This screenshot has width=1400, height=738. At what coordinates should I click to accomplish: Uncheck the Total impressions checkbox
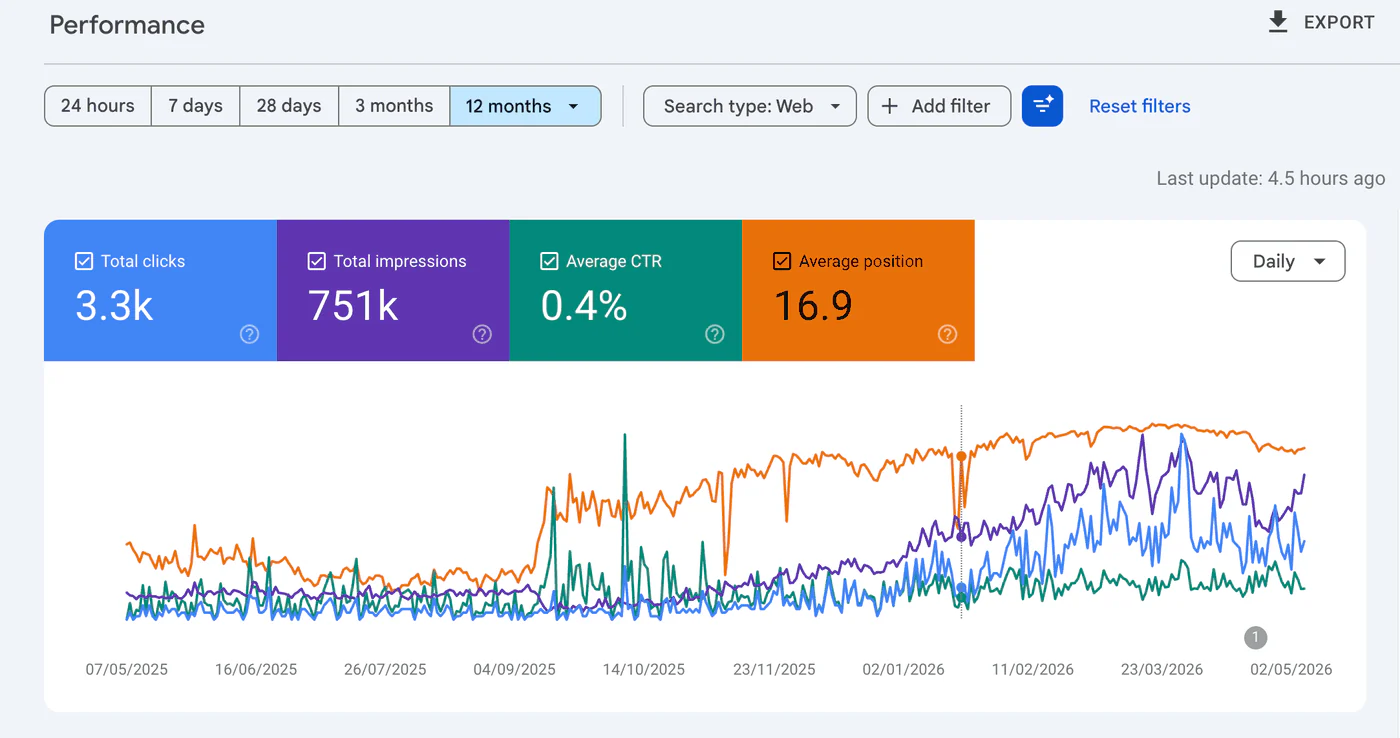click(x=316, y=261)
